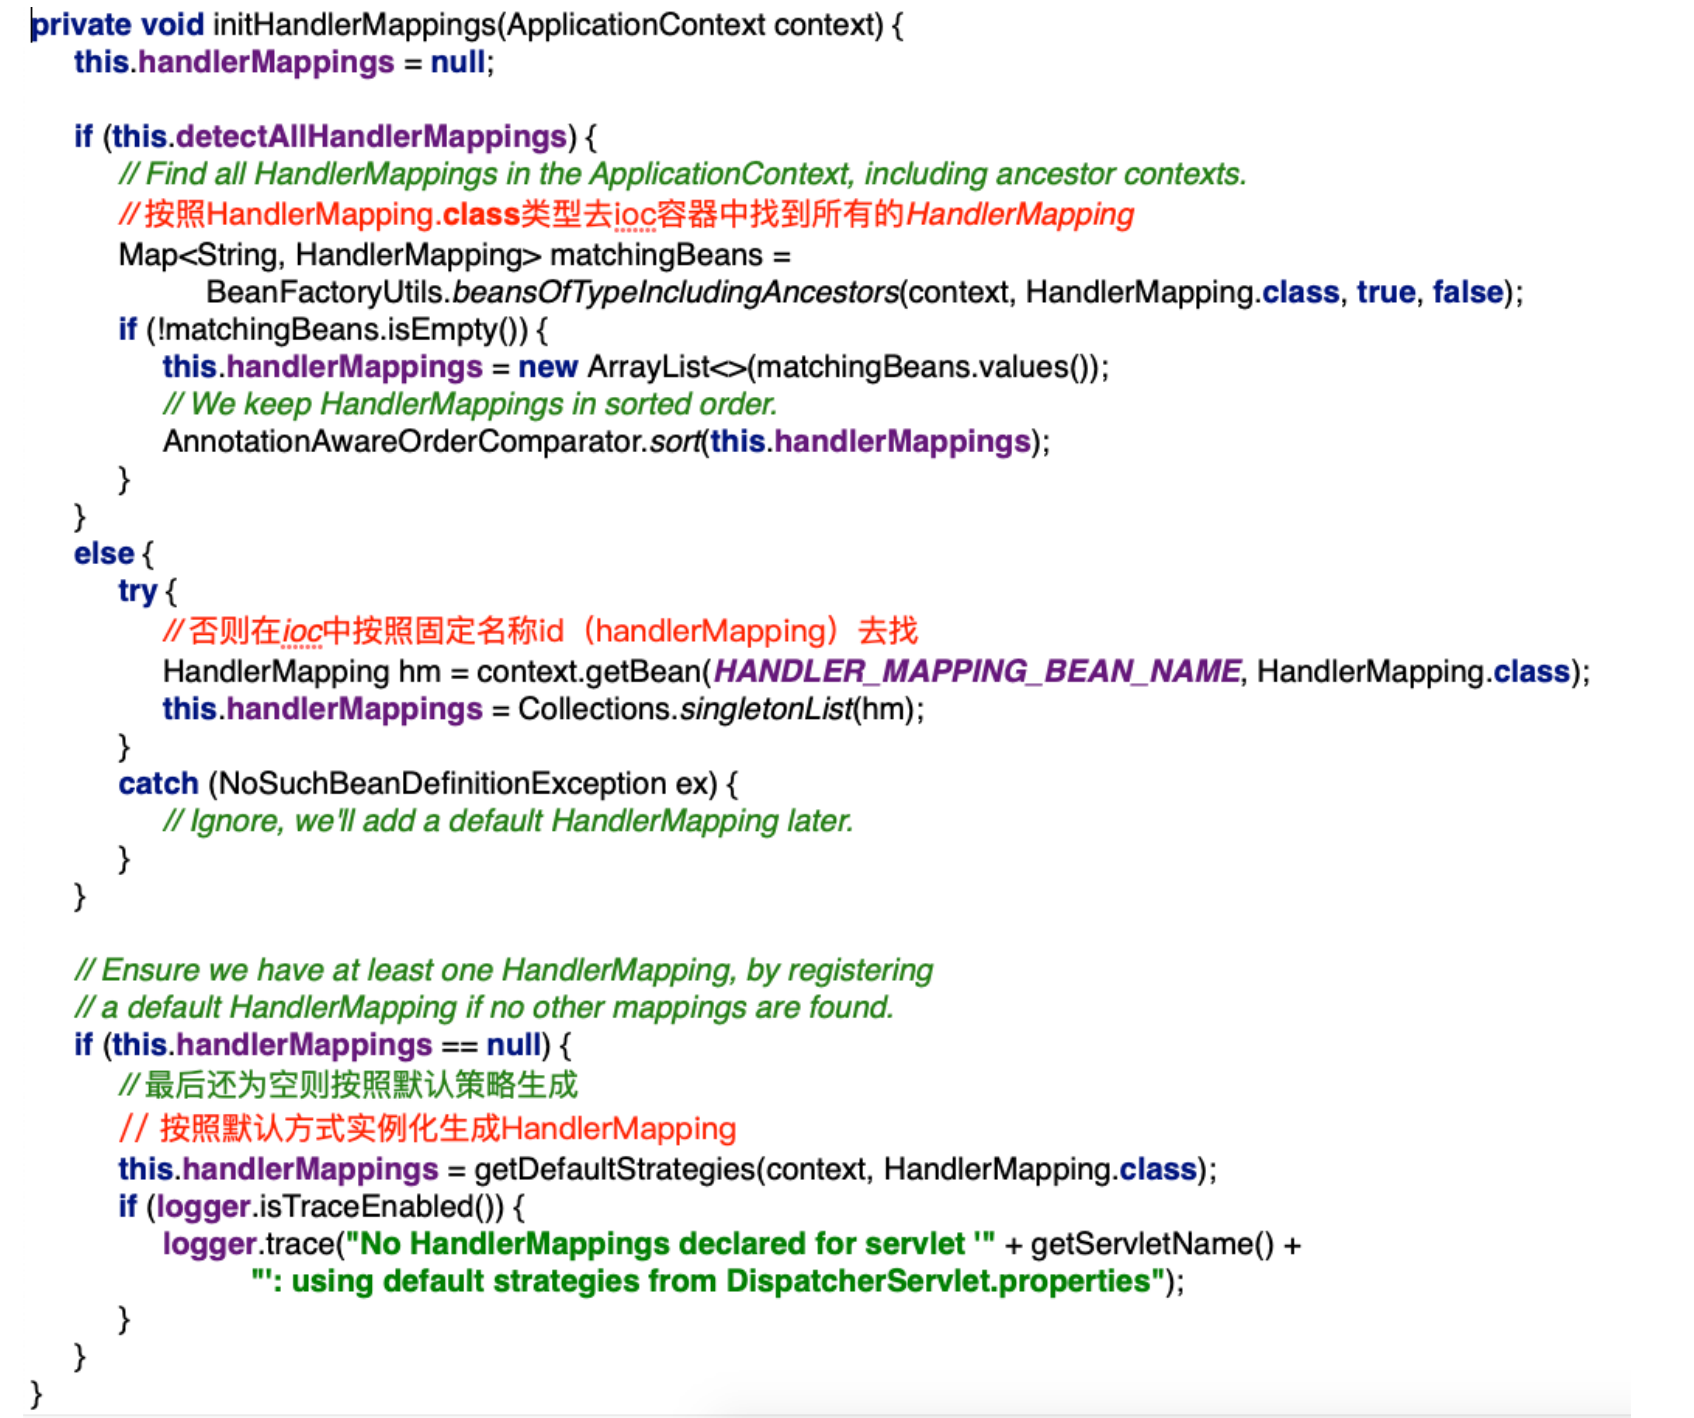Viewport: 1694px width, 1418px height.
Task: Click the 'try' keyword
Action: coord(137,591)
